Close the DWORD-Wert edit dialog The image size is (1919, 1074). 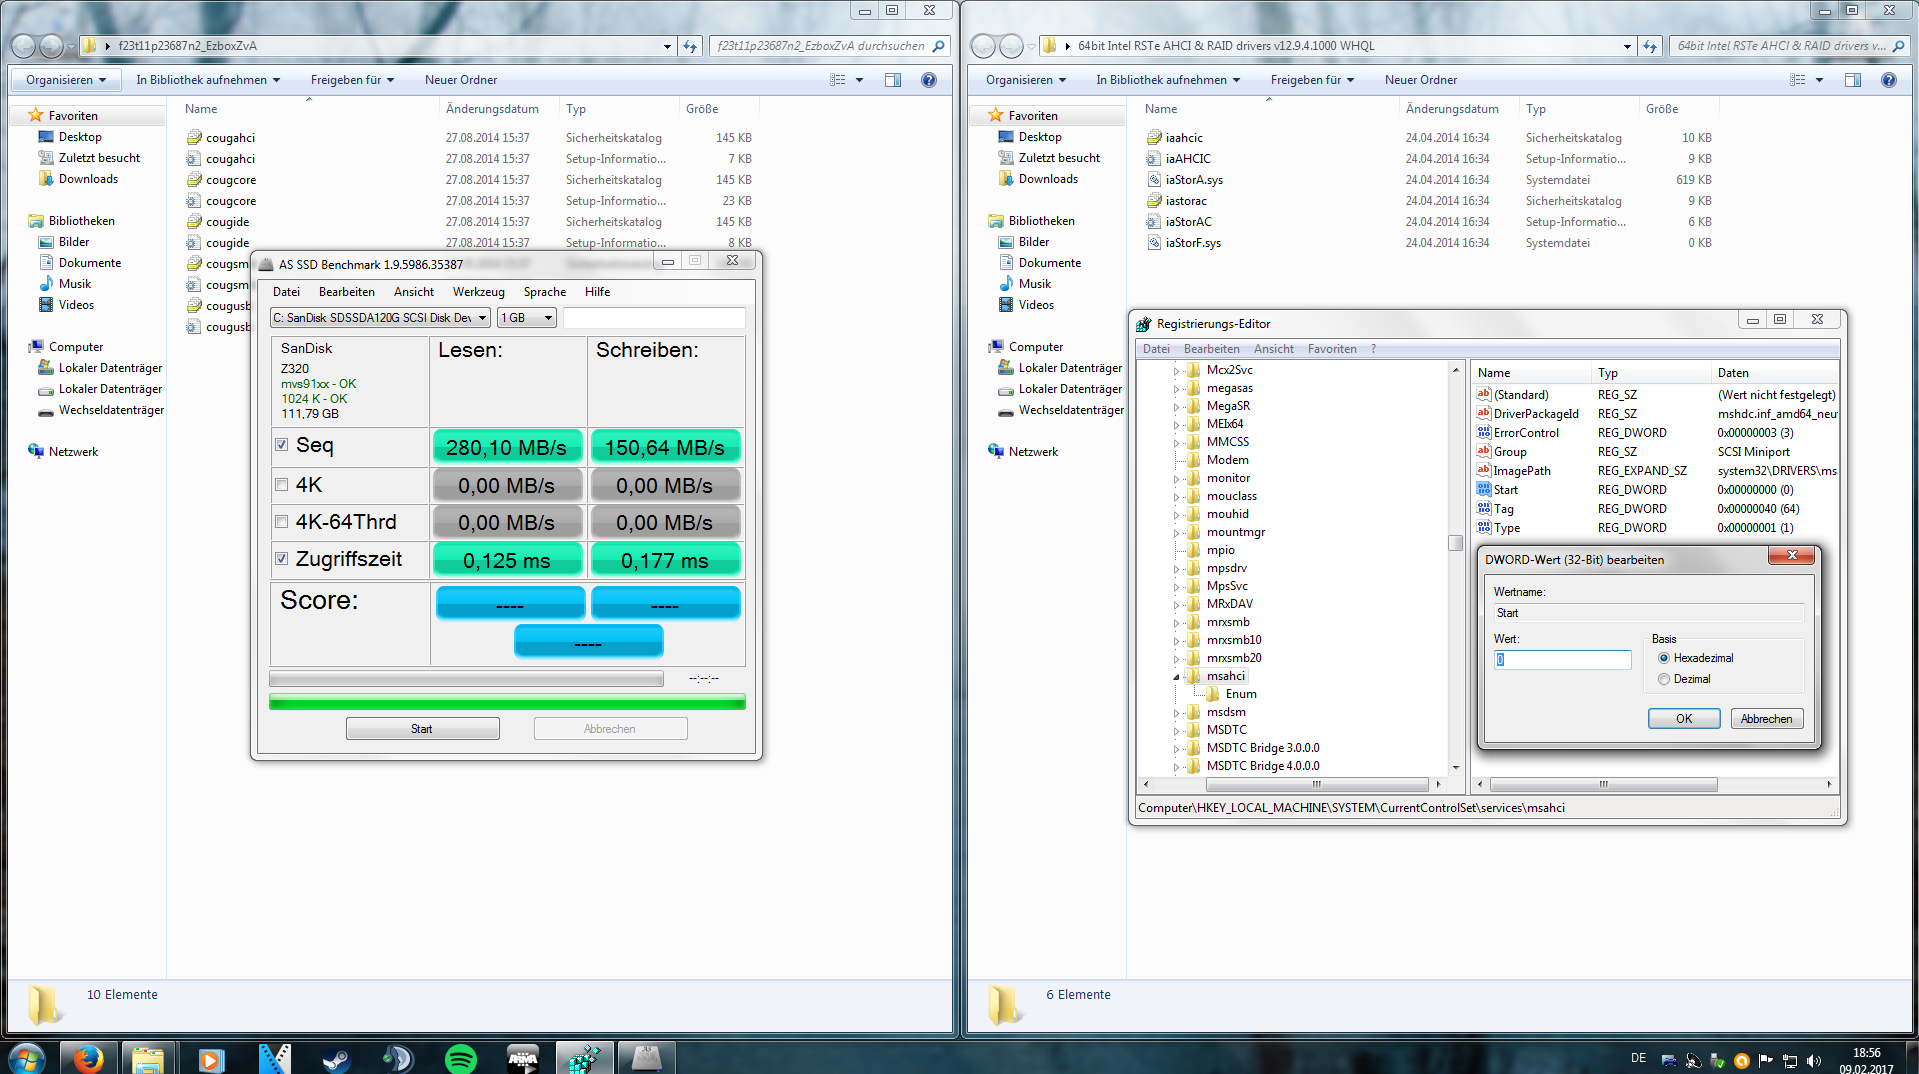tap(1792, 556)
